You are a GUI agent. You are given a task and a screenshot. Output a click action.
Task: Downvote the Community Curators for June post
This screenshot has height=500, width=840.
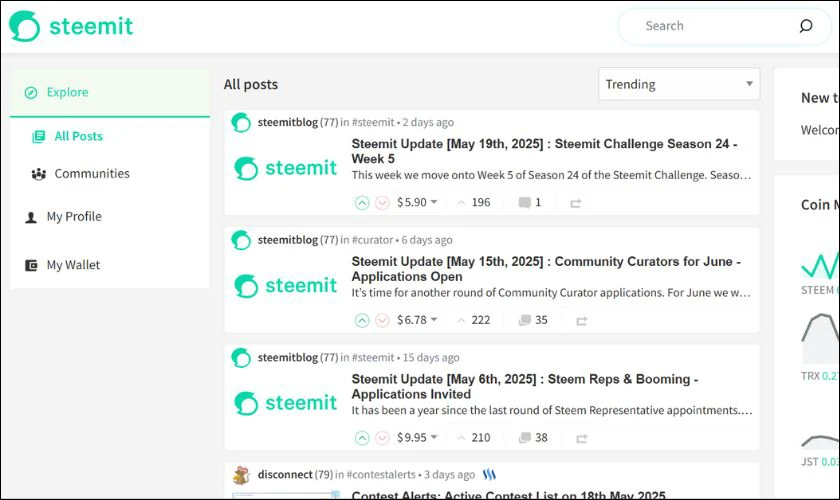[382, 320]
